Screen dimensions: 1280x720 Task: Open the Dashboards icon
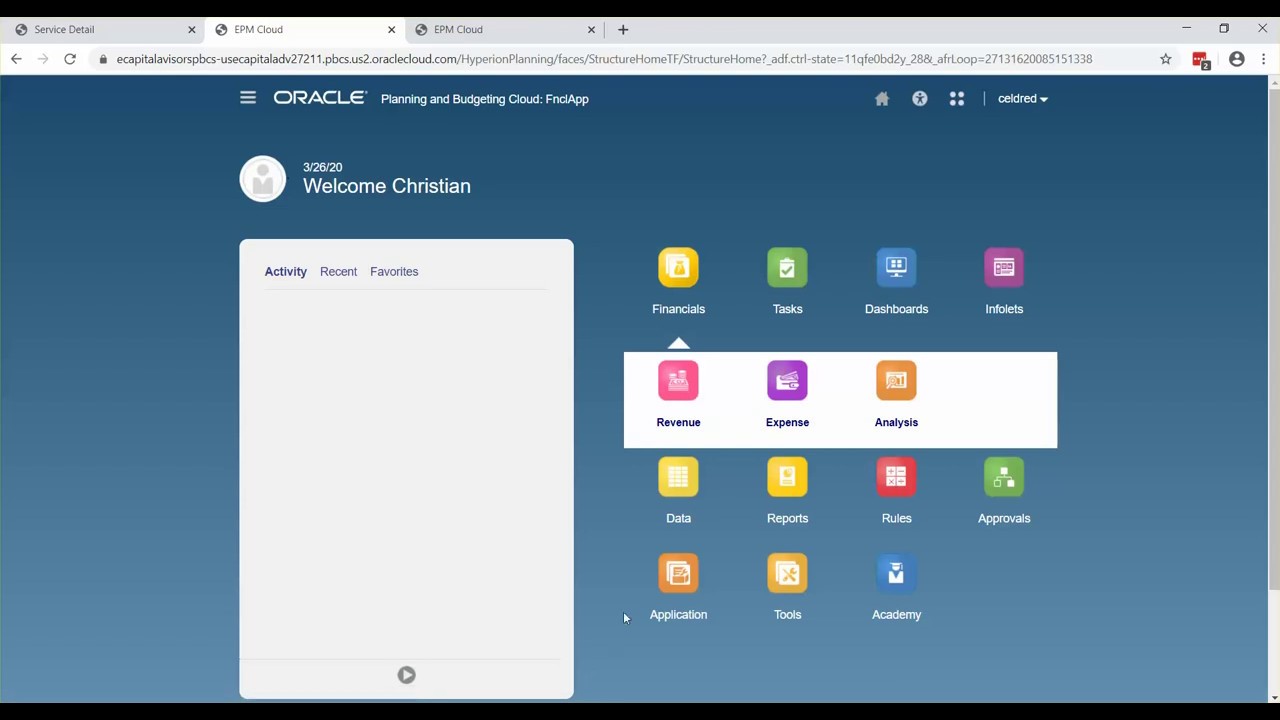coord(896,268)
